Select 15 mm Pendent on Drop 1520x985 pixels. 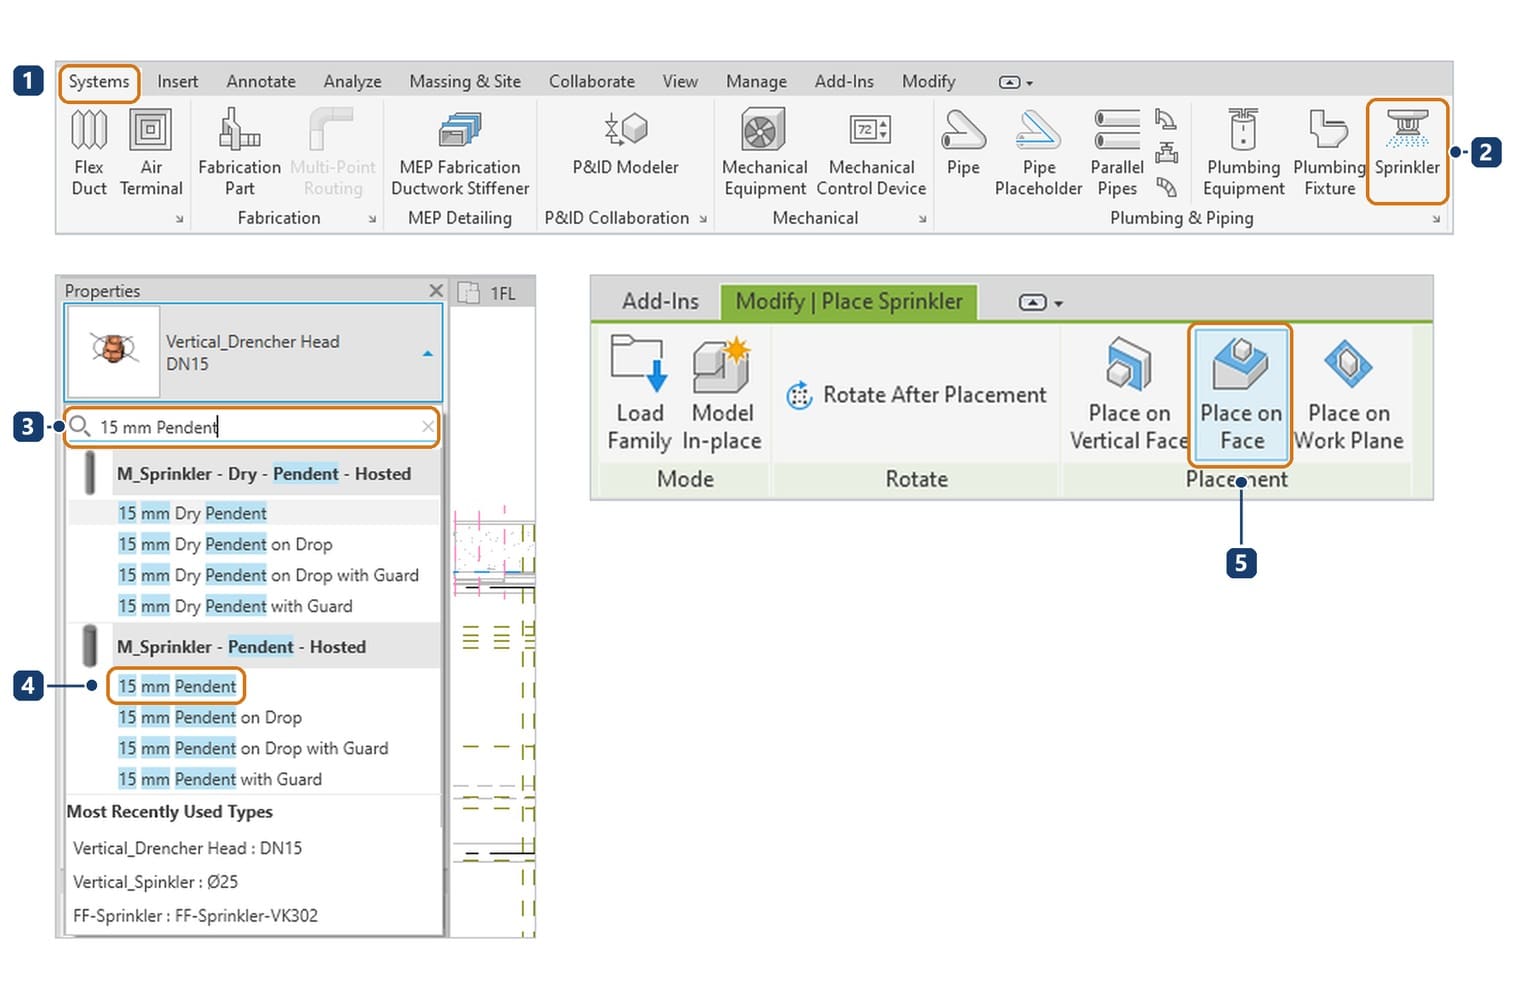210,717
